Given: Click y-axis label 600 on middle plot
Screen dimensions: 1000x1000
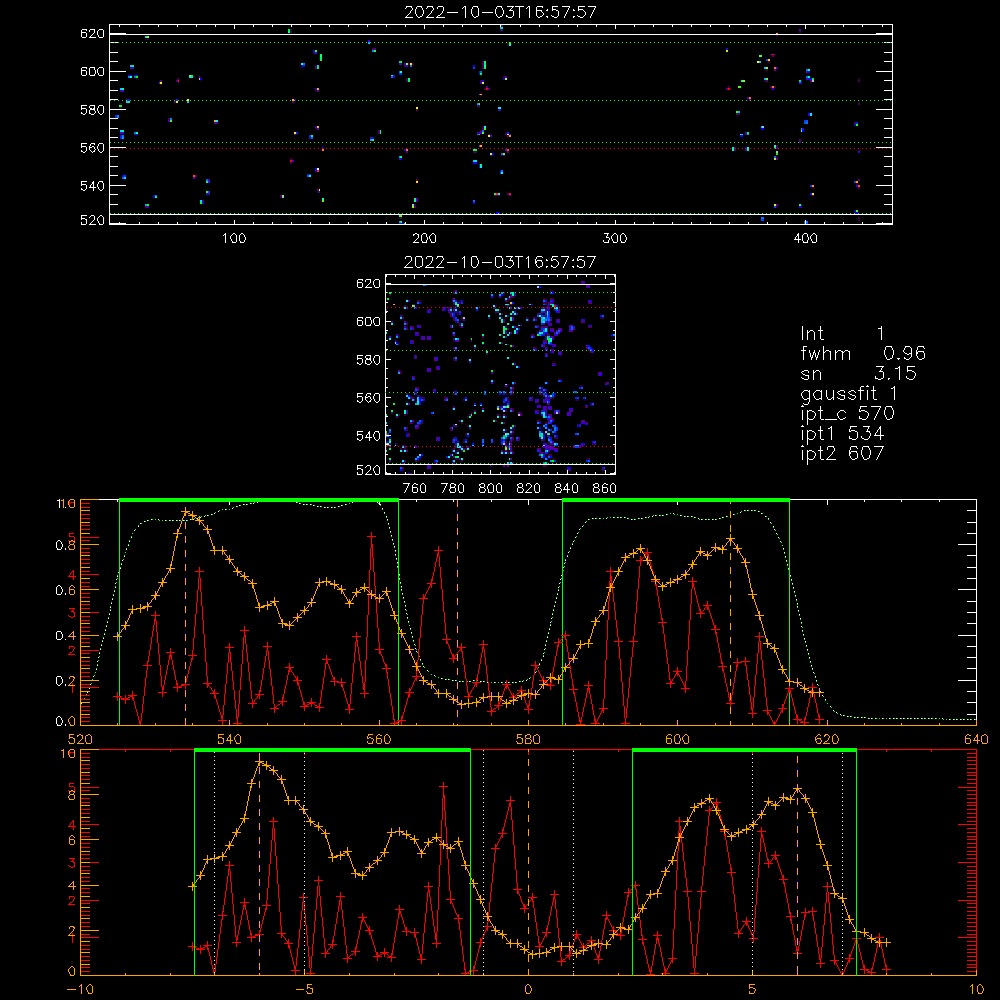Looking at the screenshot, I should pos(368,321).
